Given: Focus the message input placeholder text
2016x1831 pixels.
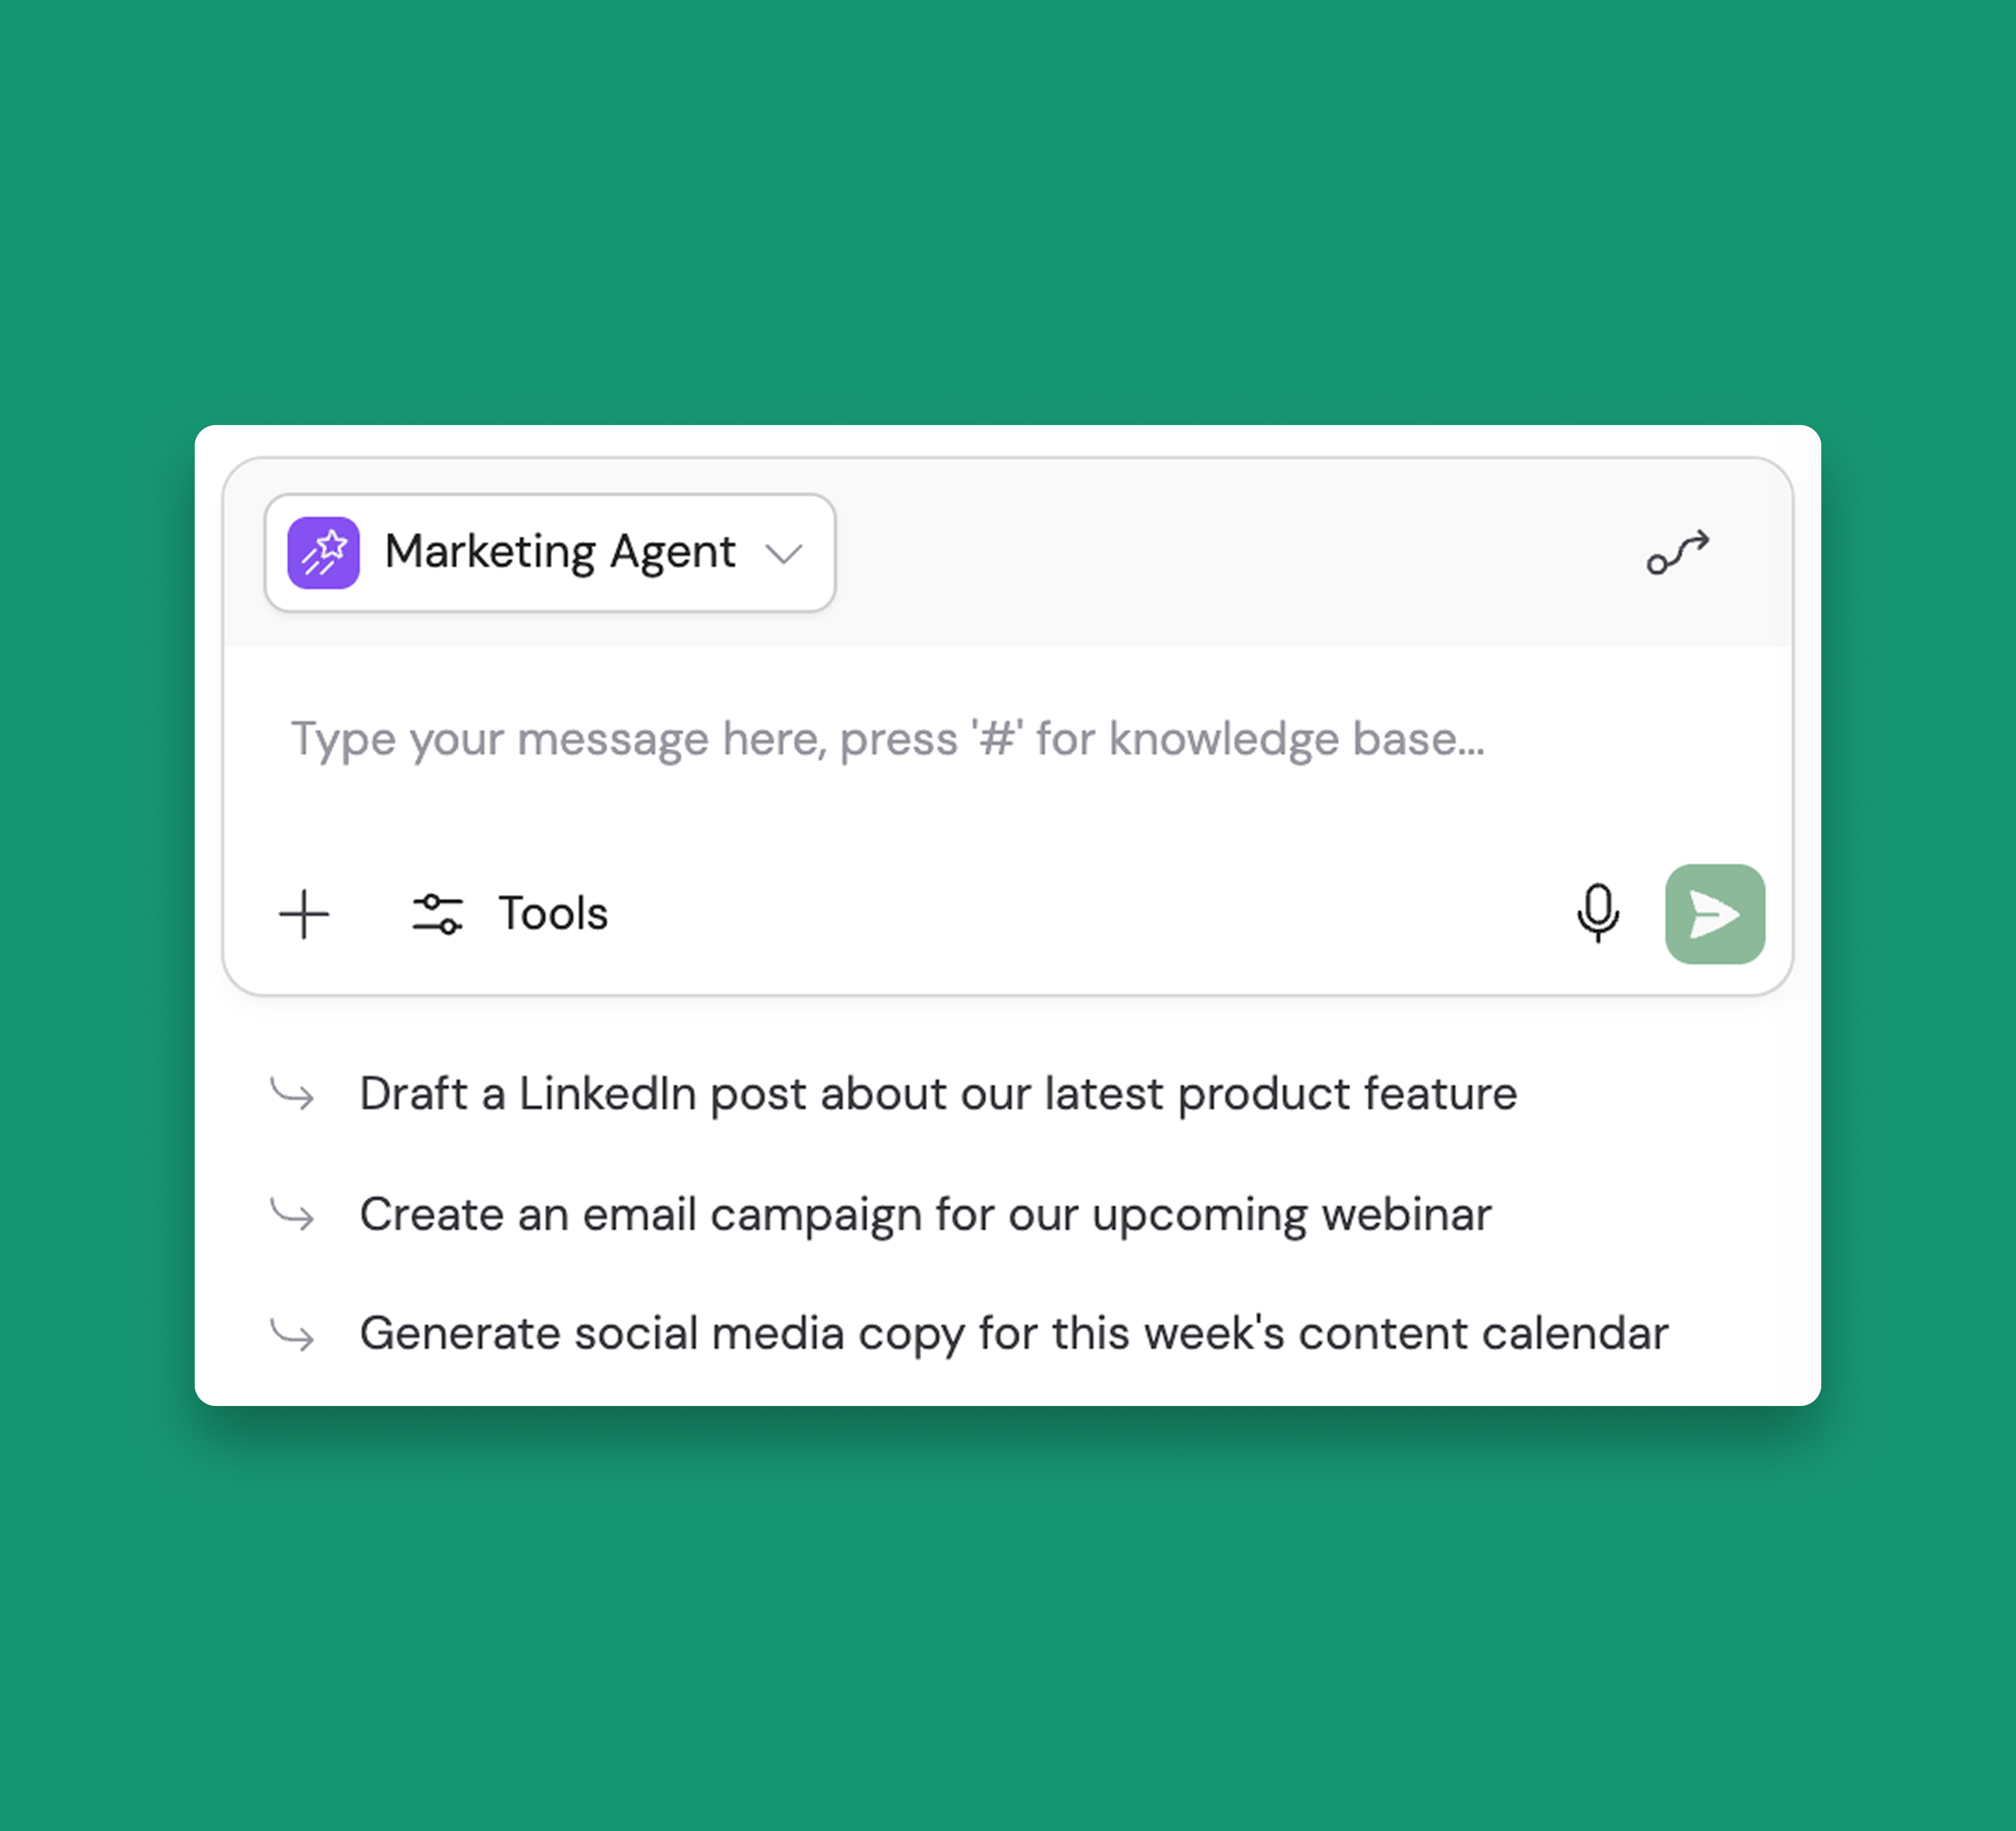Looking at the screenshot, I should (x=887, y=739).
